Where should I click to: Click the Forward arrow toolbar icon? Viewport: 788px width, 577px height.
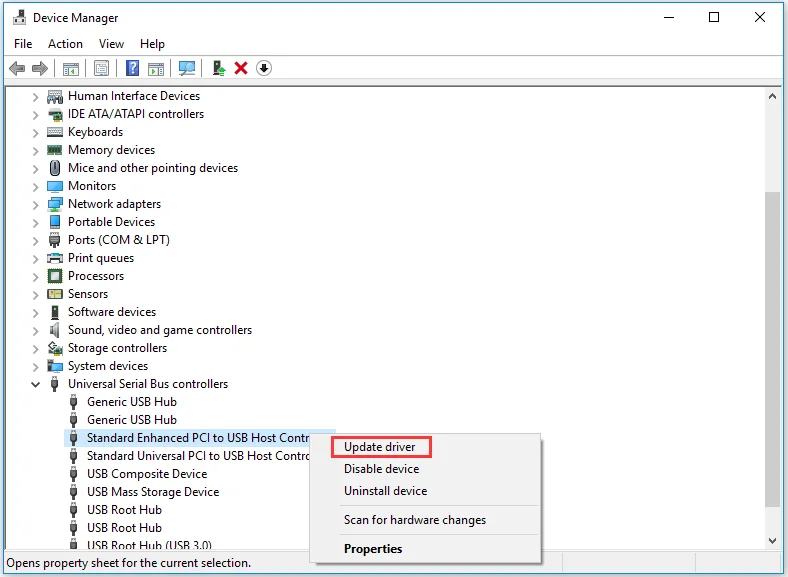click(40, 68)
